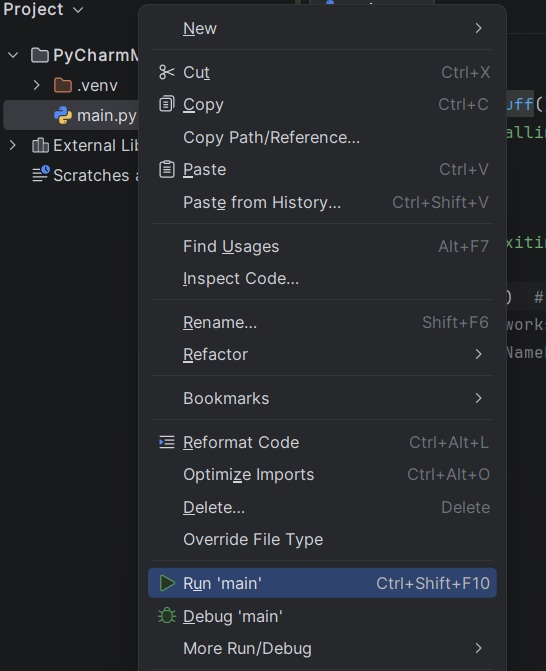
Task: Click the Copy icon in the menu
Action: click(x=166, y=104)
